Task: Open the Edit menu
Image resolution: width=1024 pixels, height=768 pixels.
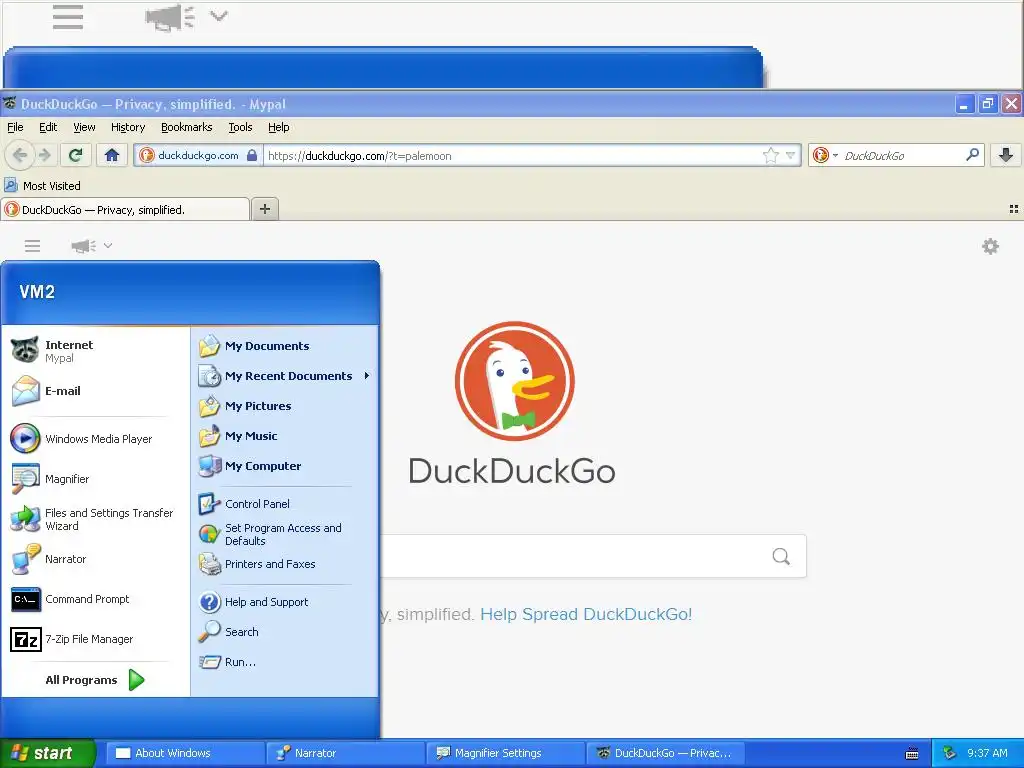Action: 48,127
